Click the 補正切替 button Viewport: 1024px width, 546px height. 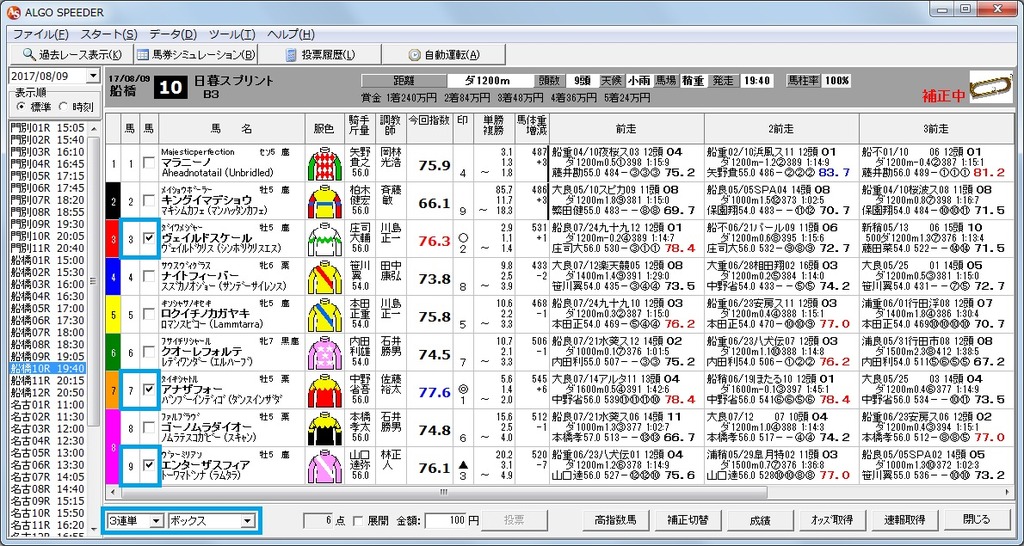[x=688, y=521]
